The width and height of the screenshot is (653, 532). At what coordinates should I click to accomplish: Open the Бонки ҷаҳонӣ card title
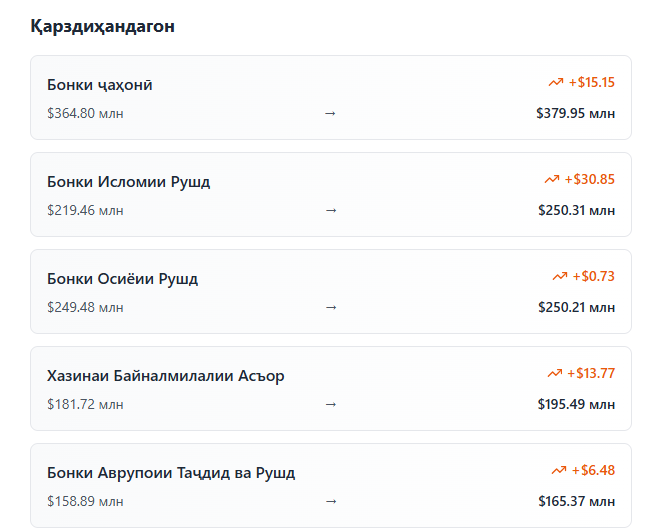click(100, 85)
